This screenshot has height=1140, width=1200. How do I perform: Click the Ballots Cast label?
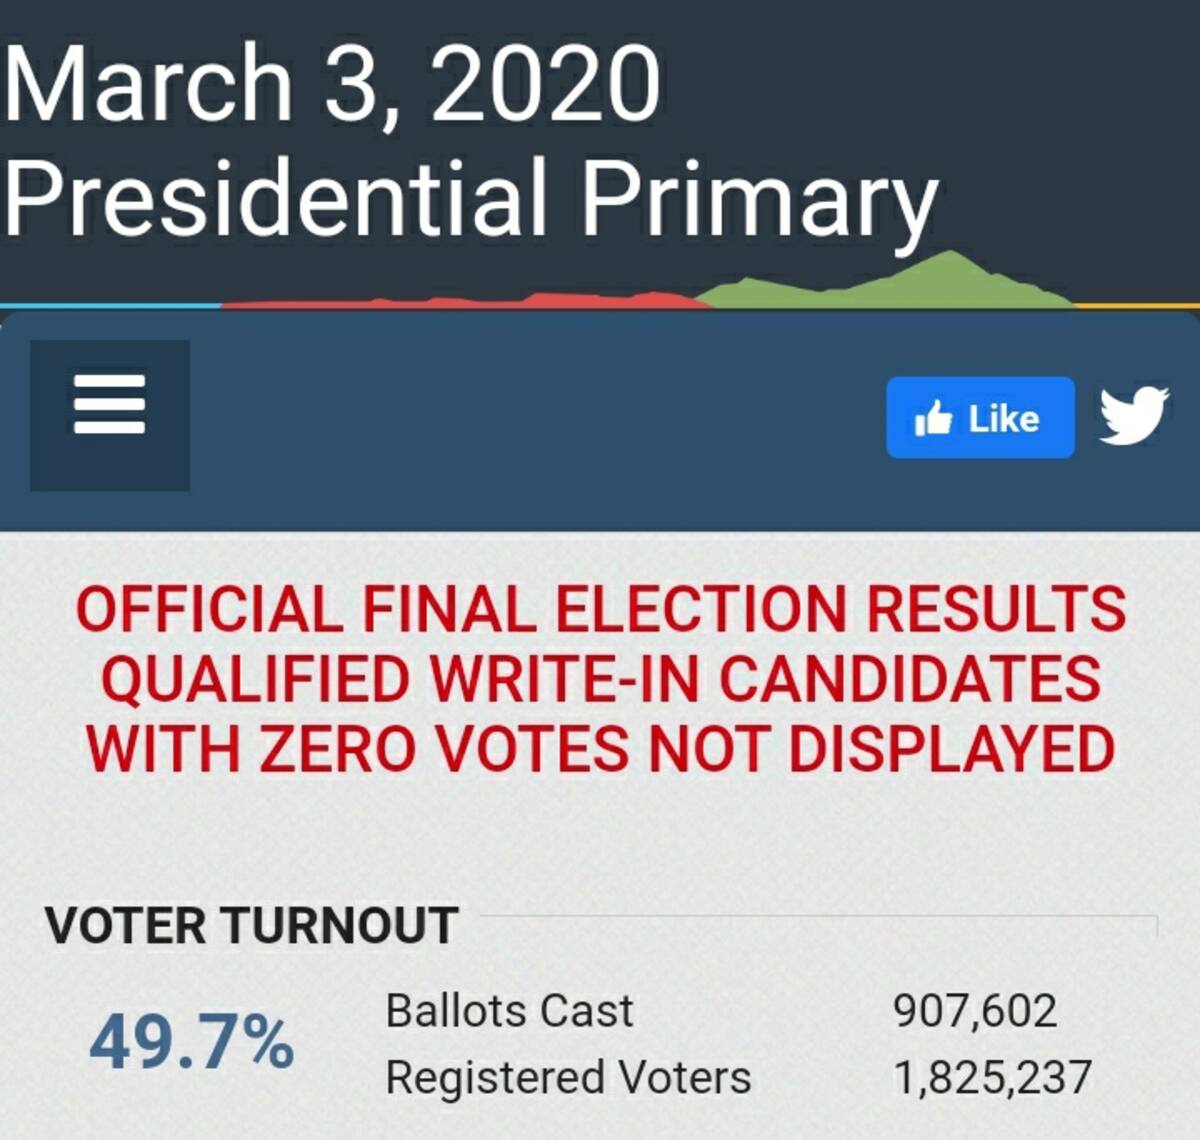509,1010
